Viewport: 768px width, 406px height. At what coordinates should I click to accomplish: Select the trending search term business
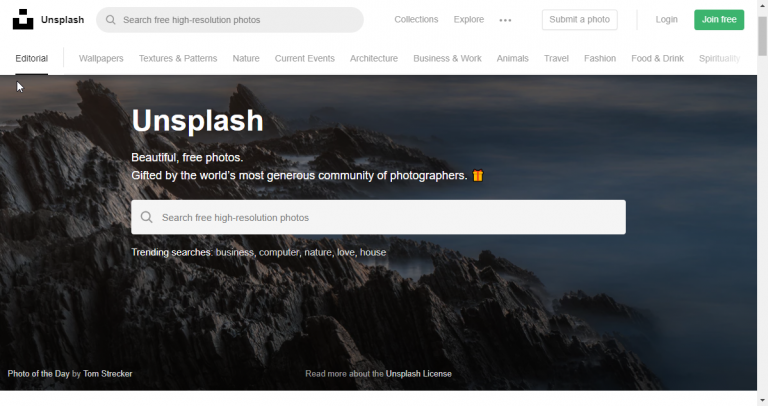[235, 253]
